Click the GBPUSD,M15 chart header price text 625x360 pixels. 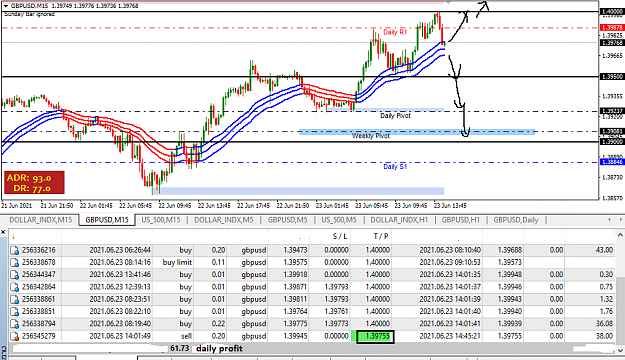(74, 6)
